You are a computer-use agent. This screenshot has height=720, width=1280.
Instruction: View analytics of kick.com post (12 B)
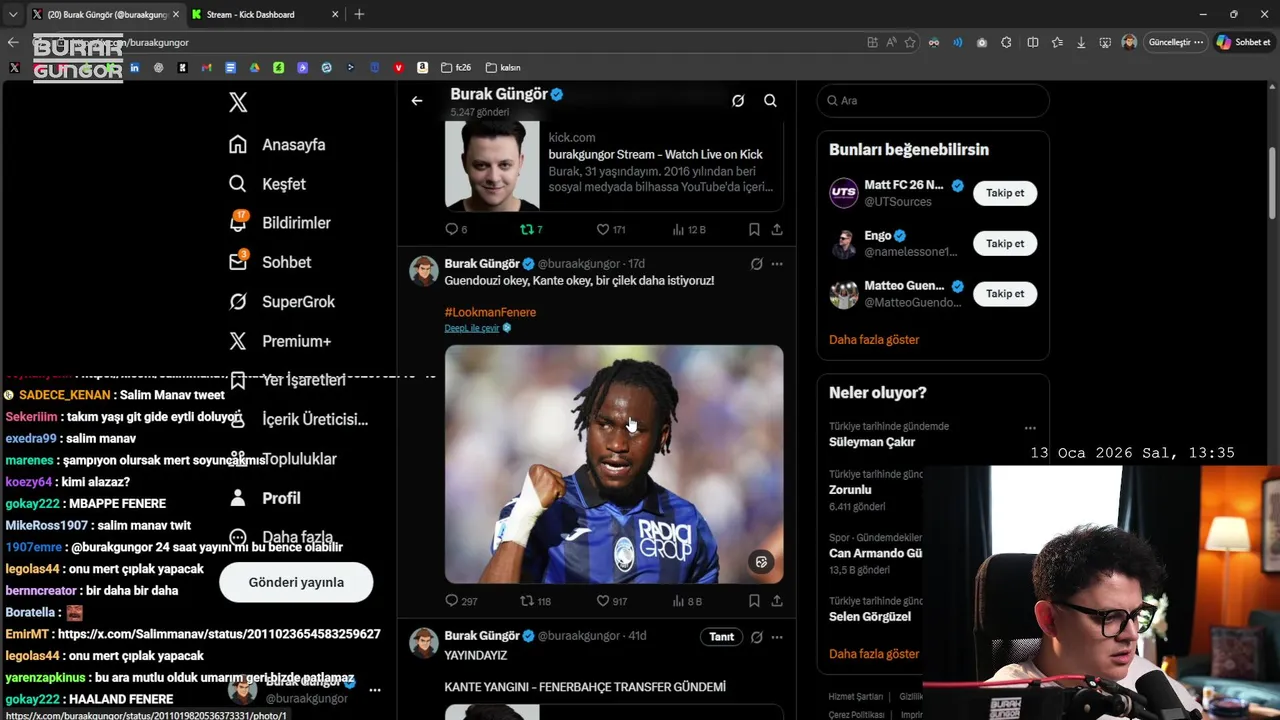[689, 229]
